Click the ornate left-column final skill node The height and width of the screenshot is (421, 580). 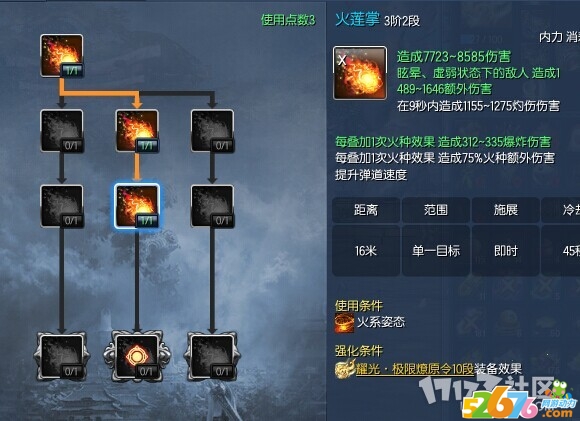[62, 356]
